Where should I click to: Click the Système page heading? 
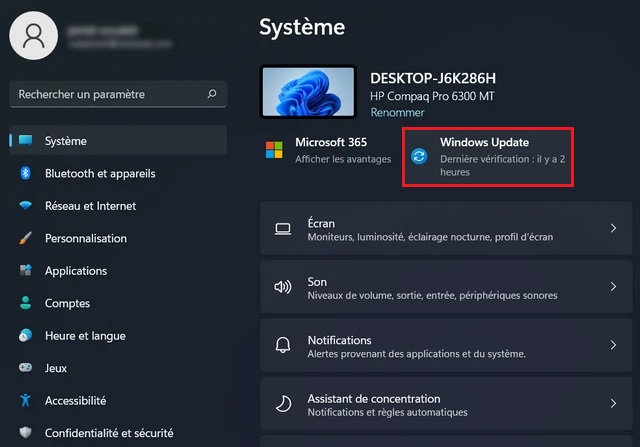coord(302,27)
